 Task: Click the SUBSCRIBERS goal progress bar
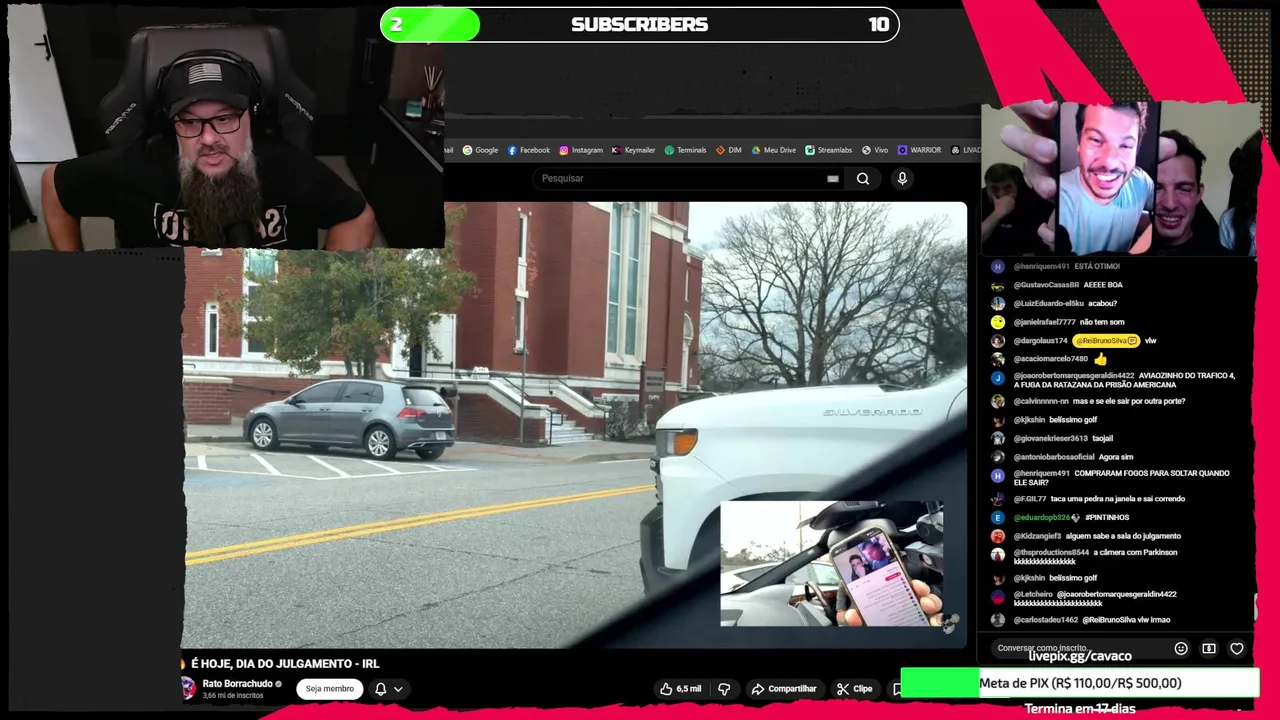click(x=640, y=25)
